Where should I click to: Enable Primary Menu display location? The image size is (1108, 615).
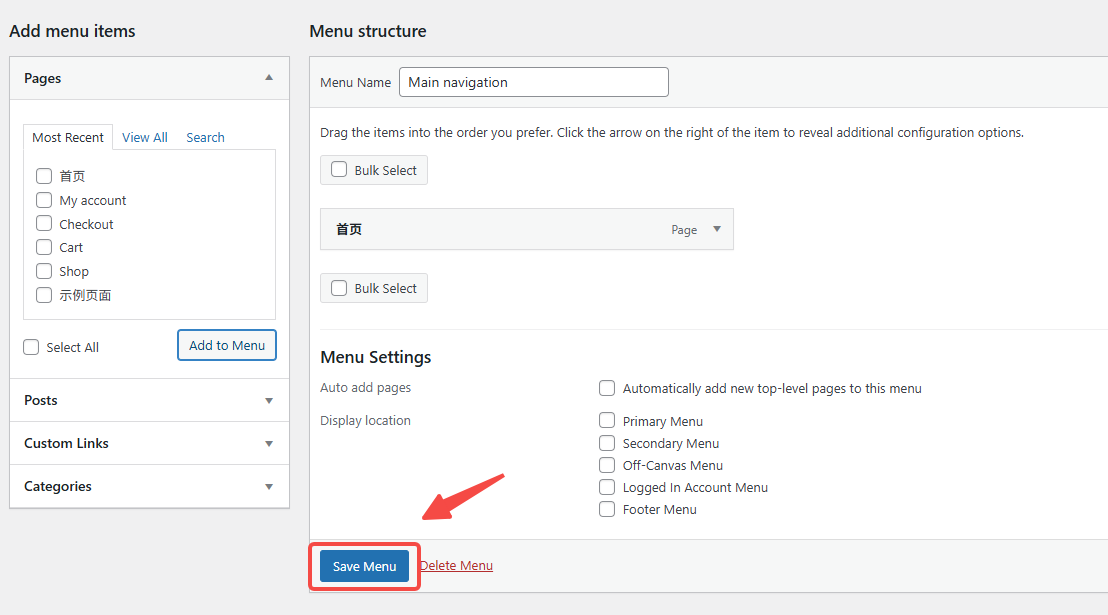click(x=607, y=421)
